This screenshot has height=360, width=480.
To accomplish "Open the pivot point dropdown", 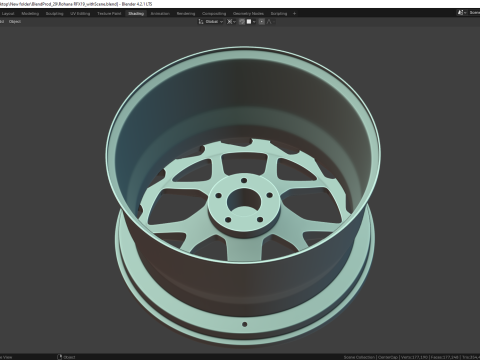I will 231,22.
